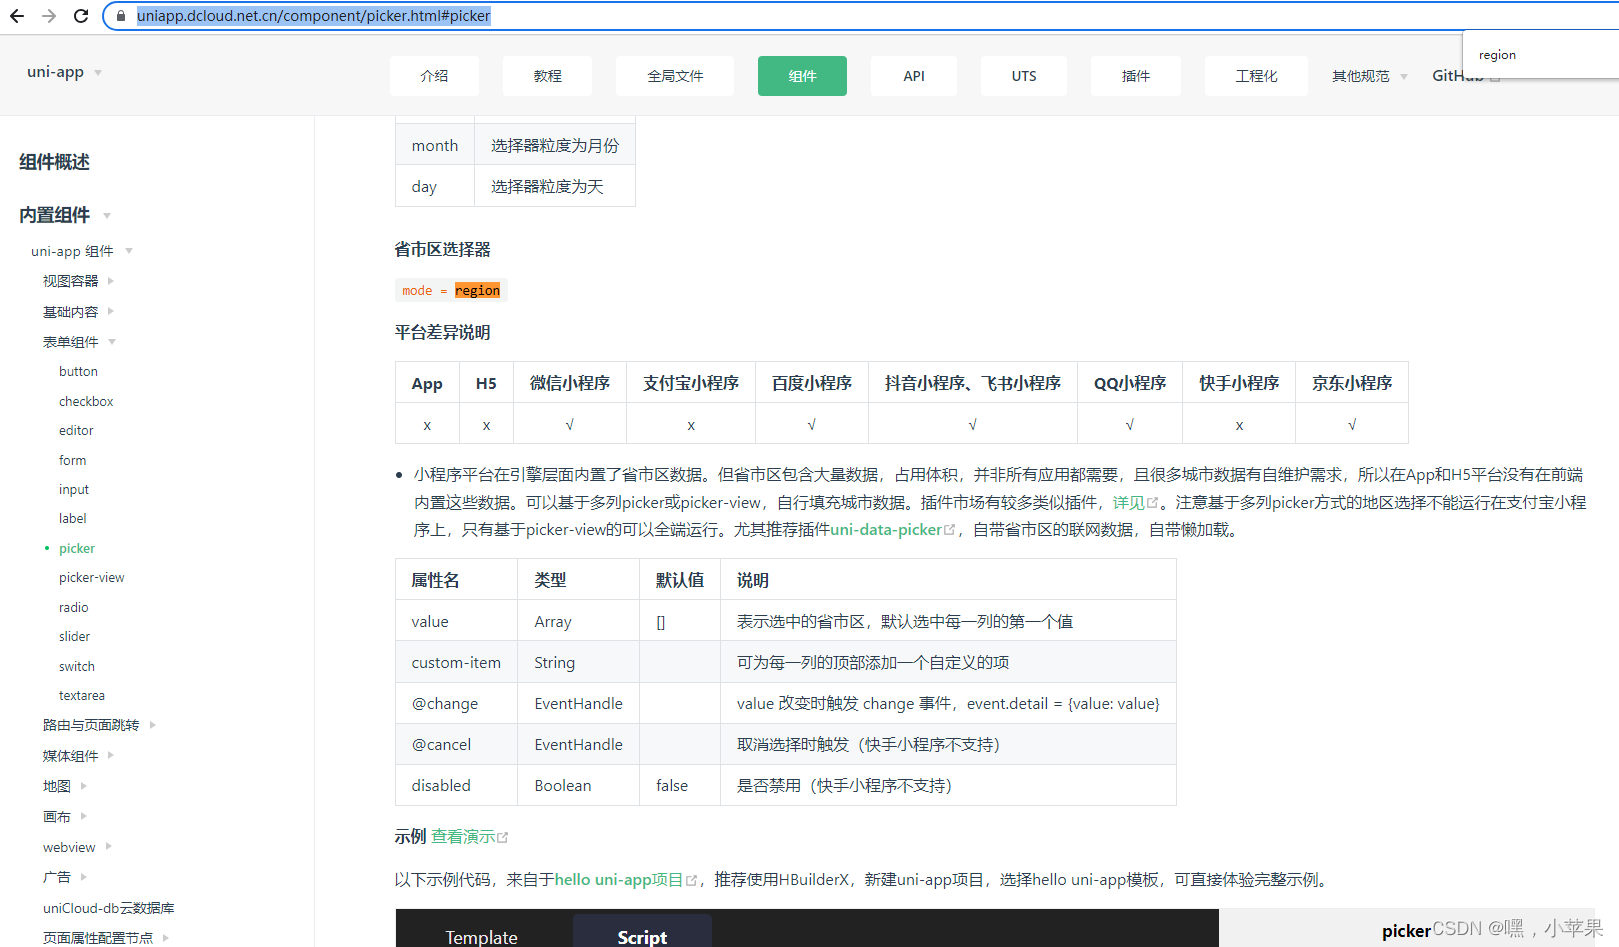Screen dimensions: 1619x947
Task: Open the 教程 nav tab
Action: point(547,76)
